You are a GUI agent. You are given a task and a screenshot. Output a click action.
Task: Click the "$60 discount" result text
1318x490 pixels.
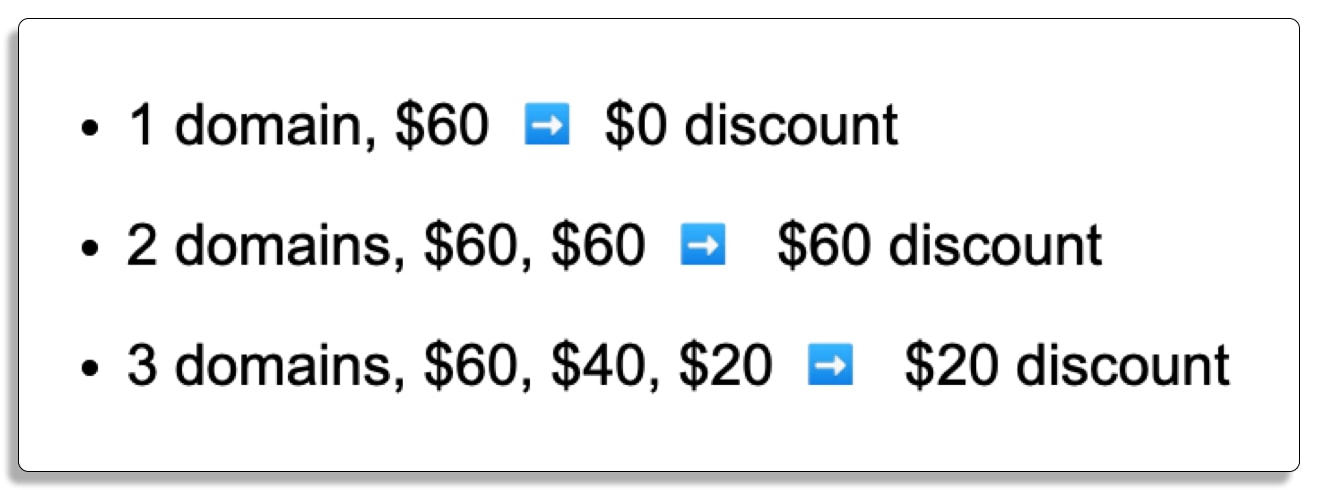tap(940, 246)
